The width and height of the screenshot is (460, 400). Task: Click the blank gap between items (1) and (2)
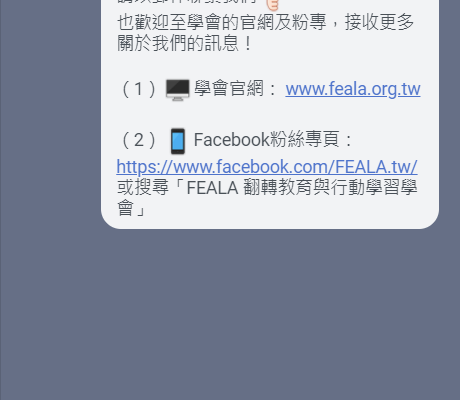269,114
